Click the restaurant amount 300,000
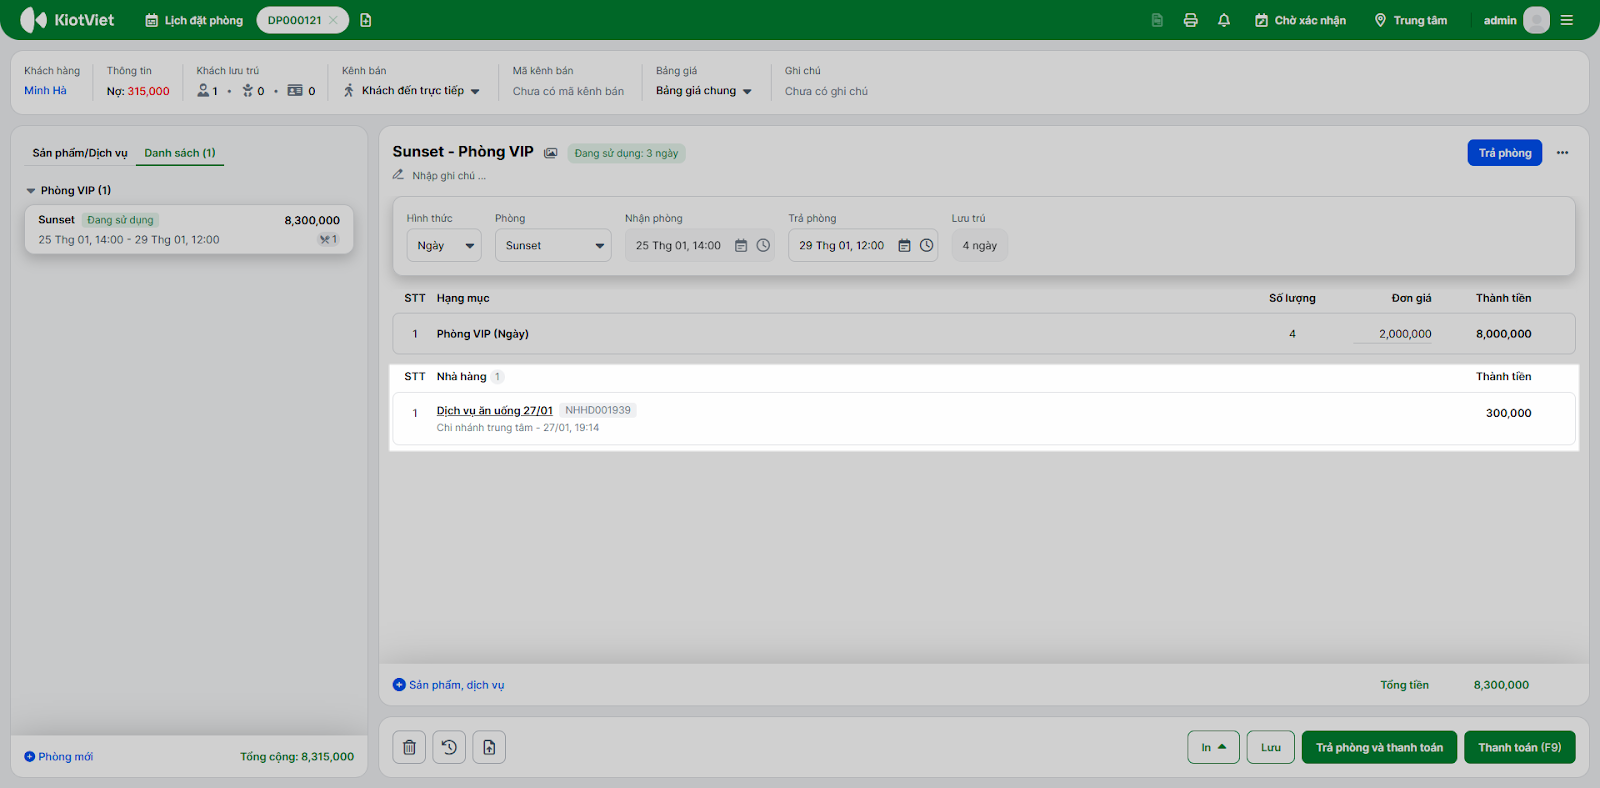Viewport: 1600px width, 788px height. (1509, 413)
